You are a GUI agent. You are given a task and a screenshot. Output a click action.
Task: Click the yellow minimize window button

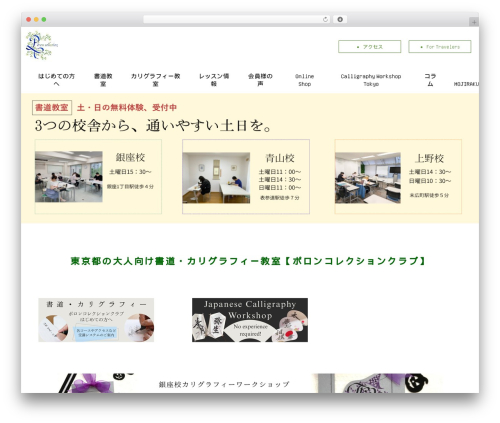[36, 20]
